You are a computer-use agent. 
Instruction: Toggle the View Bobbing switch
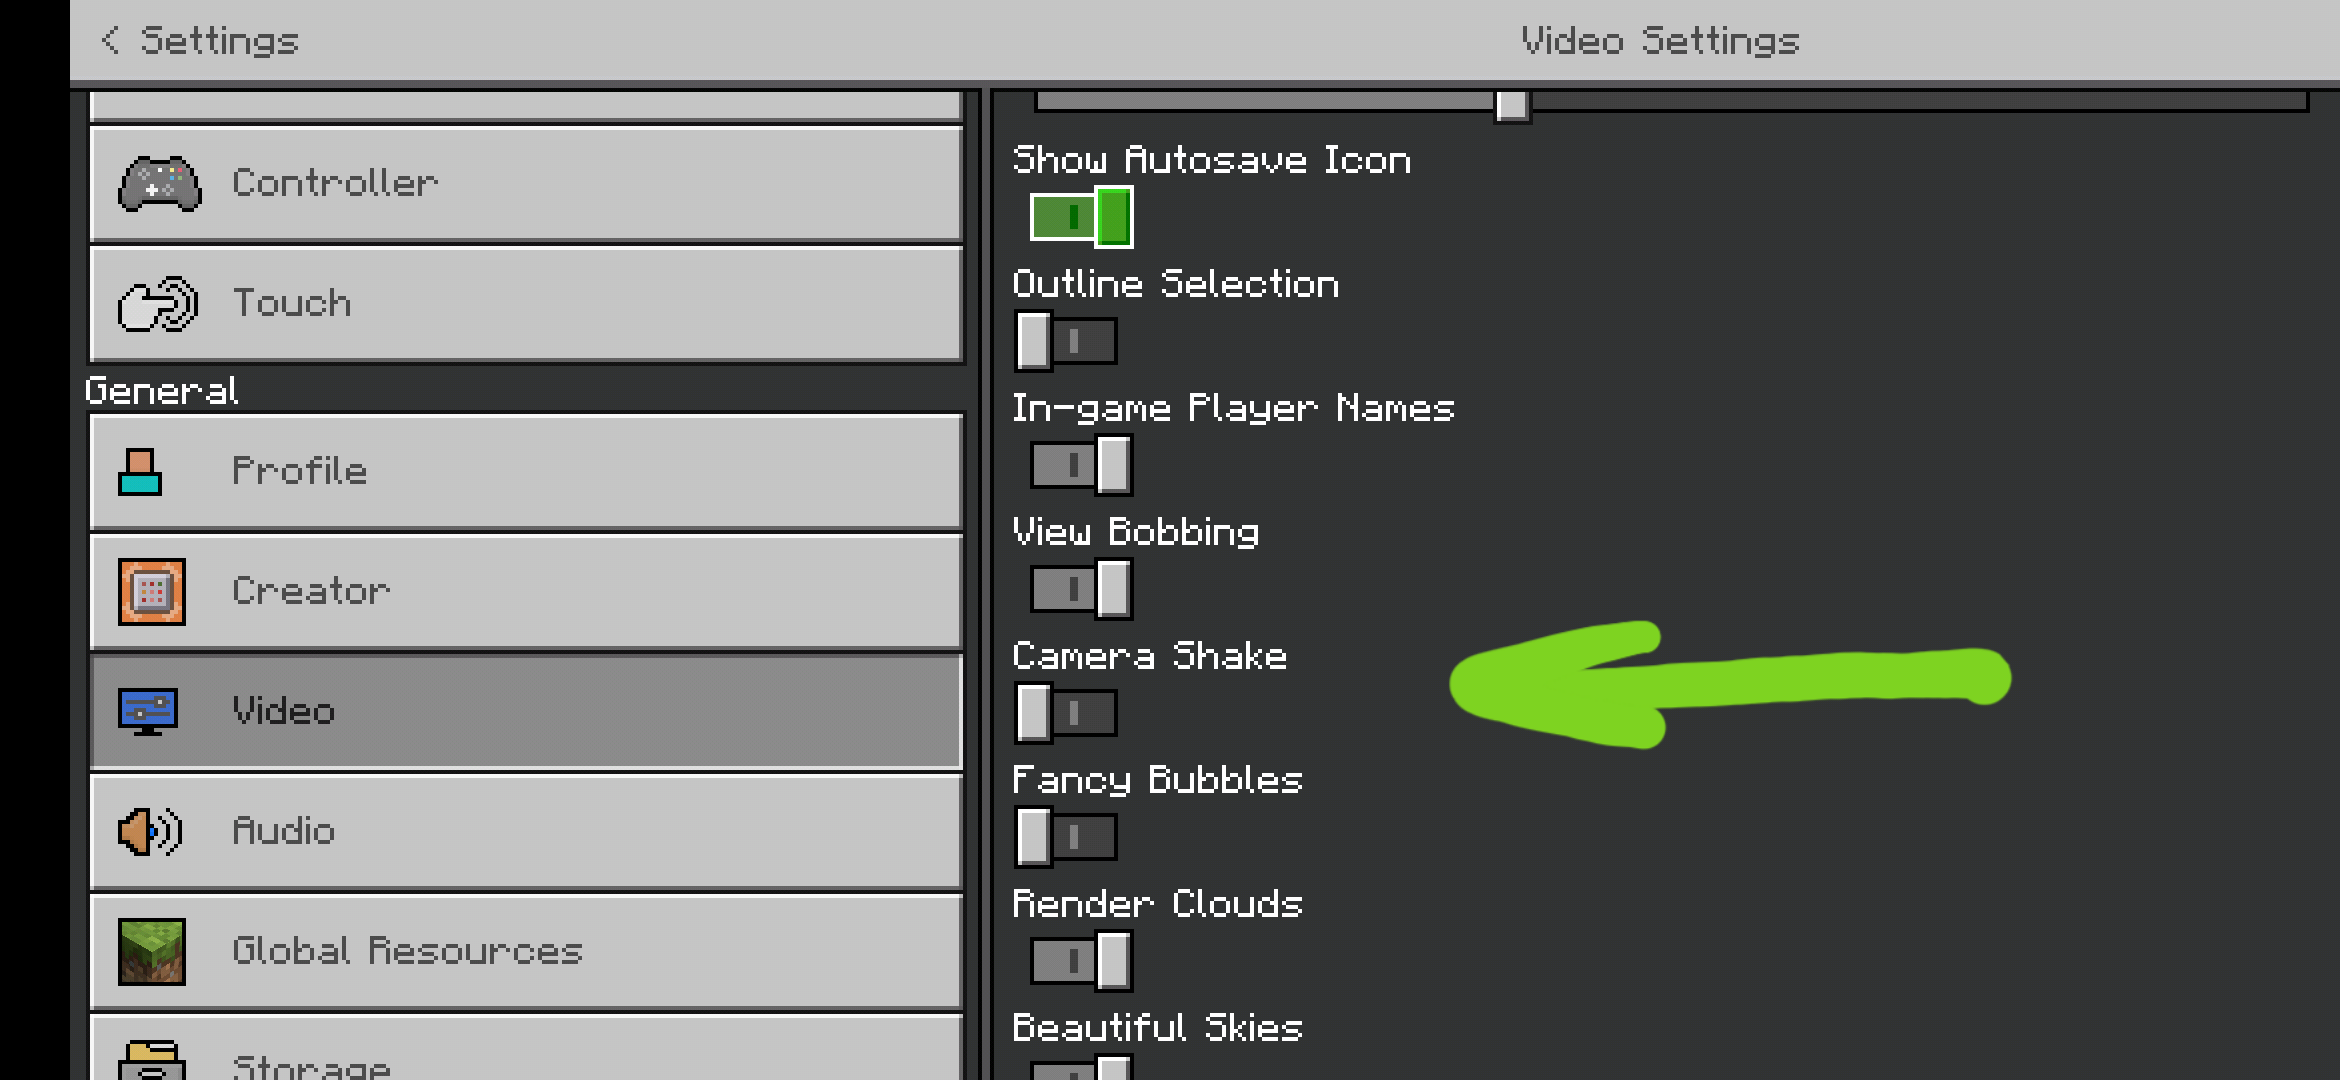pyautogui.click(x=1081, y=589)
